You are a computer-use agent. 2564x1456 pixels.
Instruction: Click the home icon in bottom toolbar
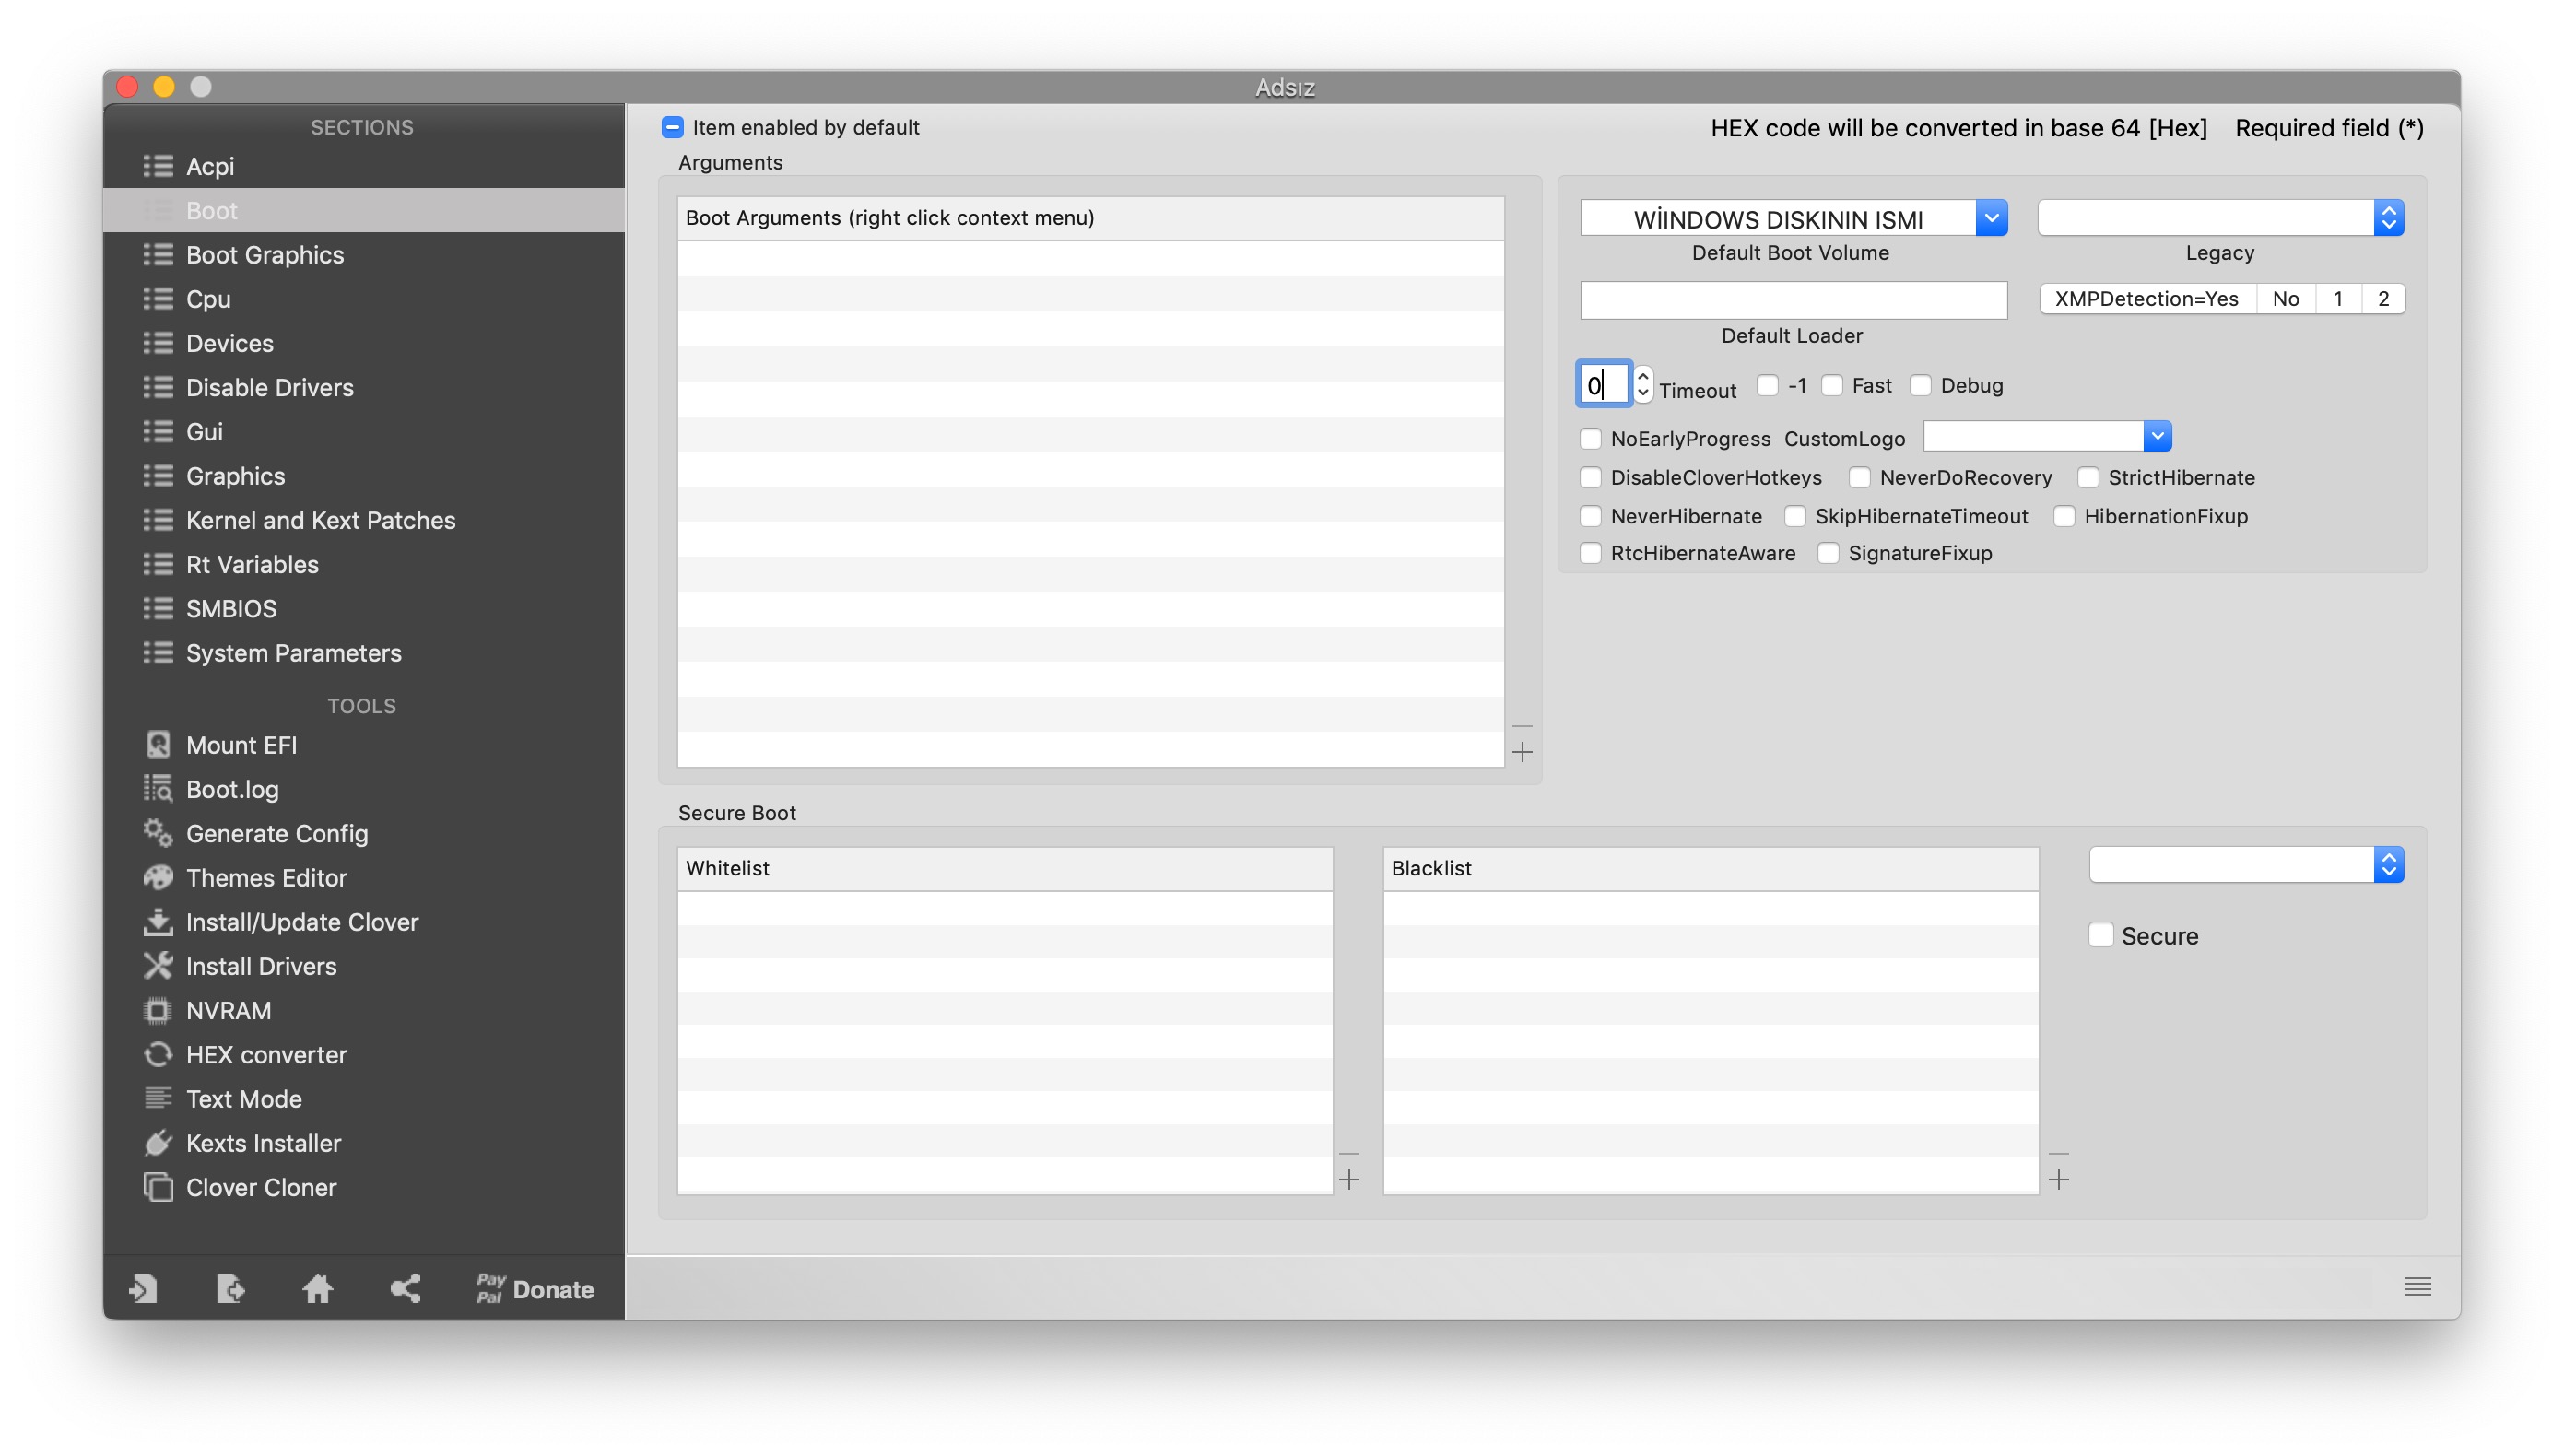(x=317, y=1288)
